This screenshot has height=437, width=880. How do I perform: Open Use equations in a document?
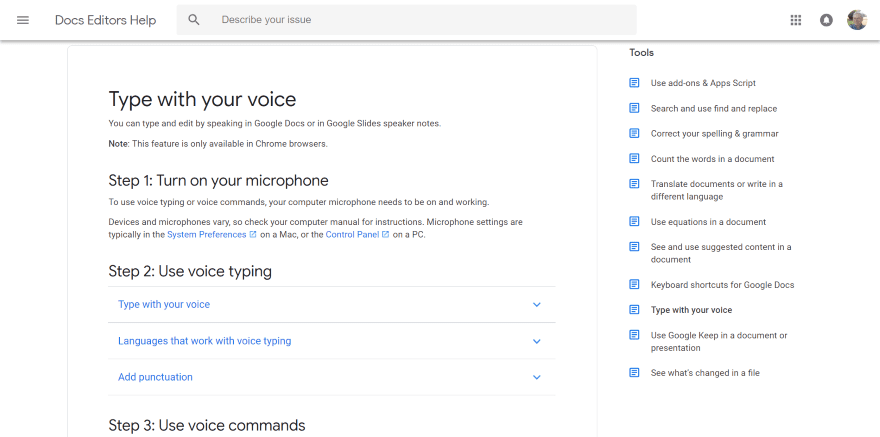point(708,222)
